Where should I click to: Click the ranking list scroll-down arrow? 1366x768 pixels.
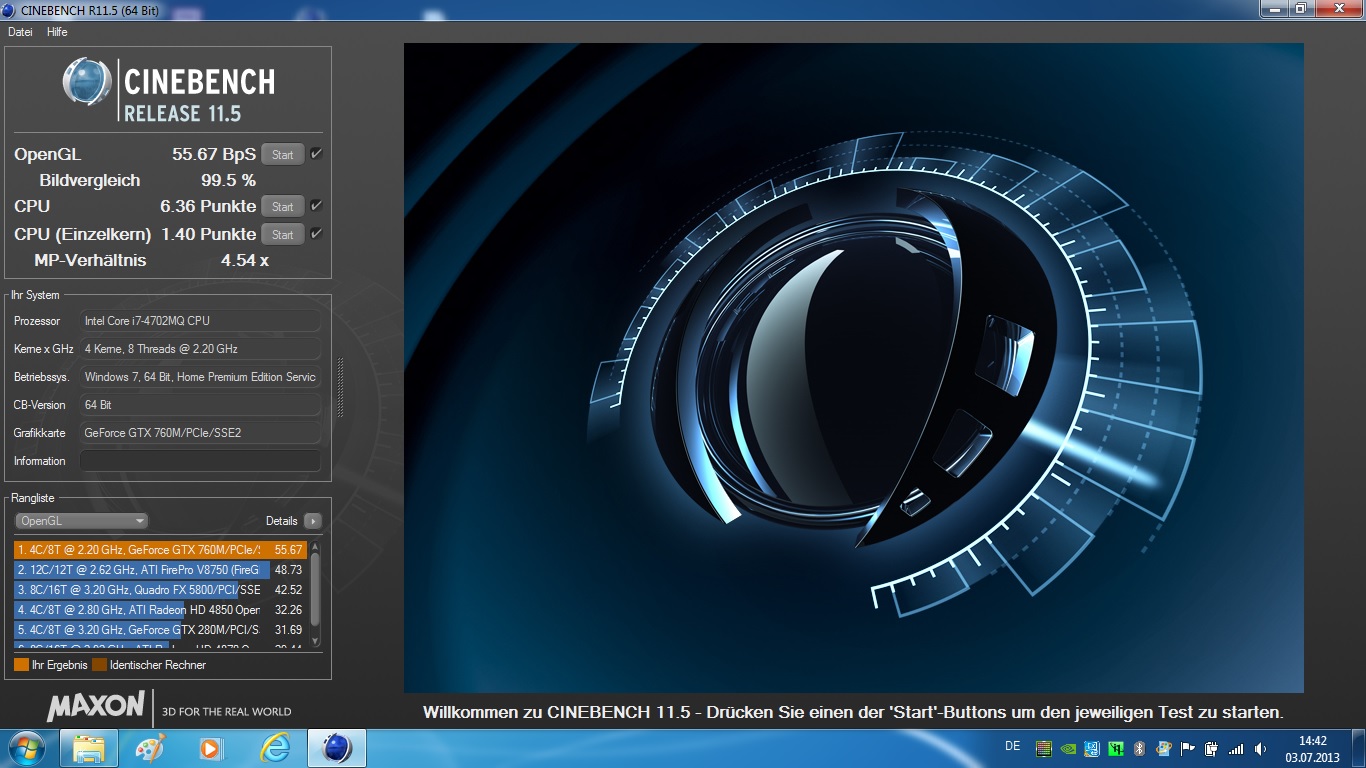point(316,641)
